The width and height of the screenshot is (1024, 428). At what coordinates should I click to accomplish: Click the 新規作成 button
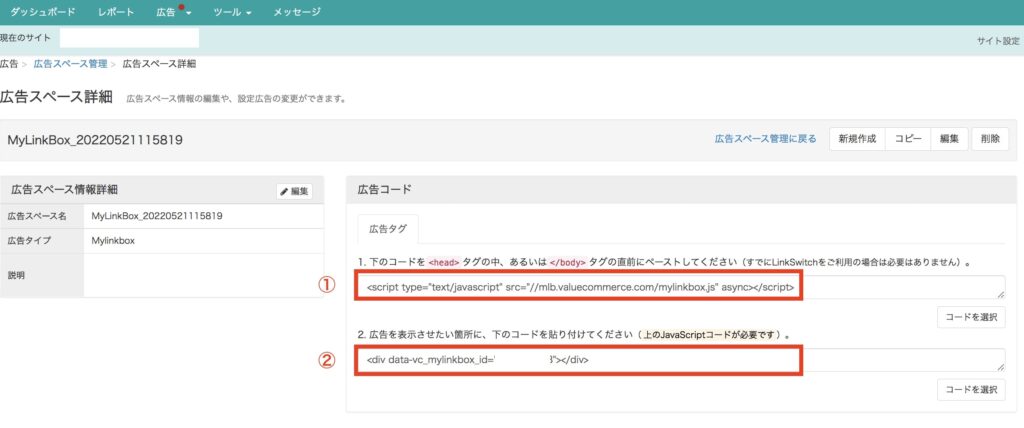pos(857,139)
